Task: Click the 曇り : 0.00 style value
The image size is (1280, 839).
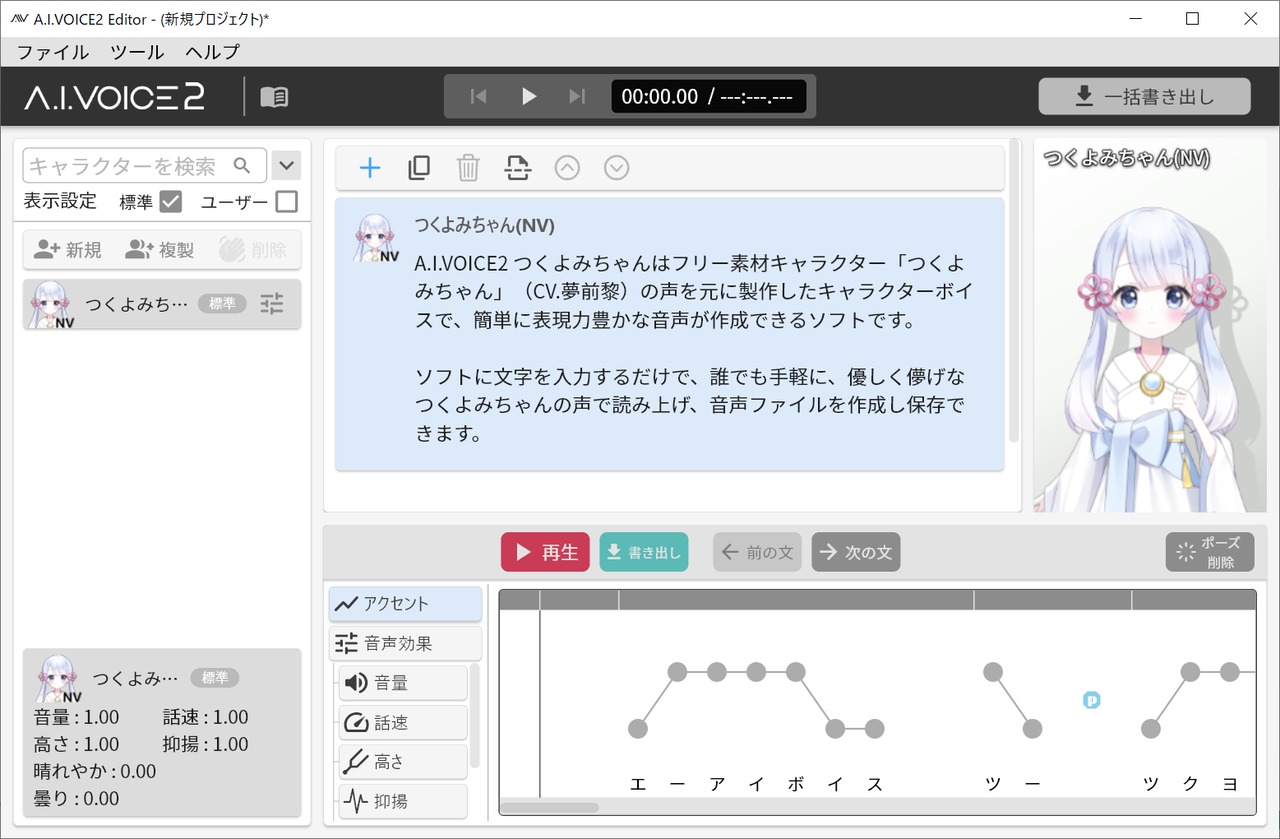Action: (x=76, y=798)
